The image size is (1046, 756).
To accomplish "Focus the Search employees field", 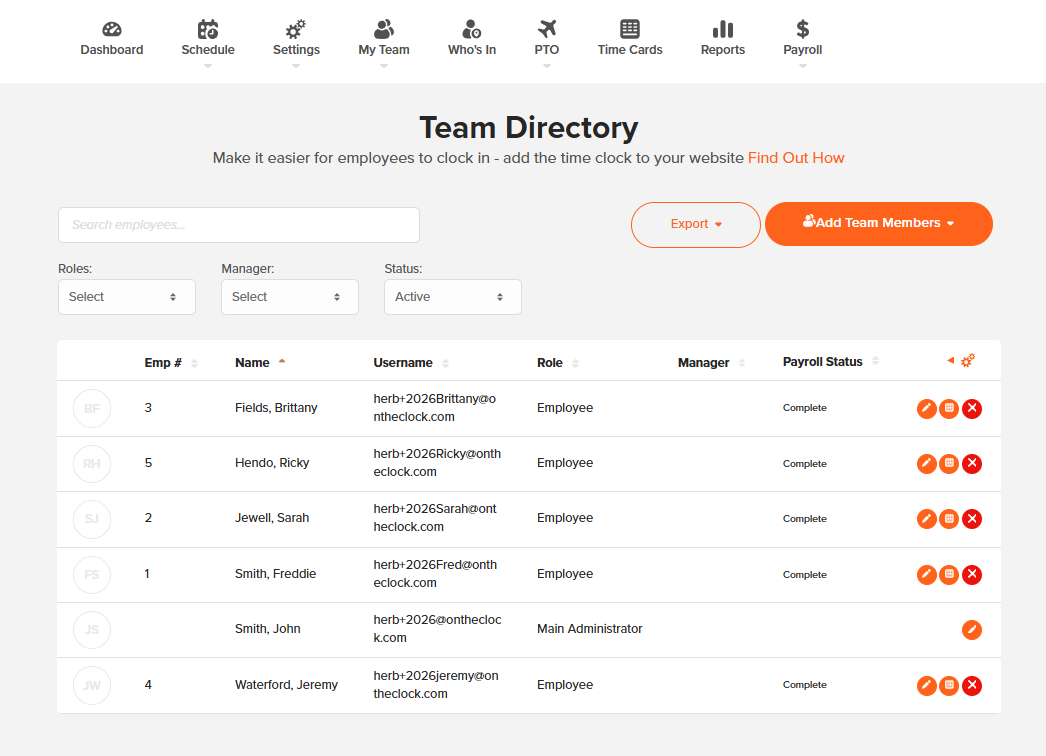I will (x=239, y=225).
